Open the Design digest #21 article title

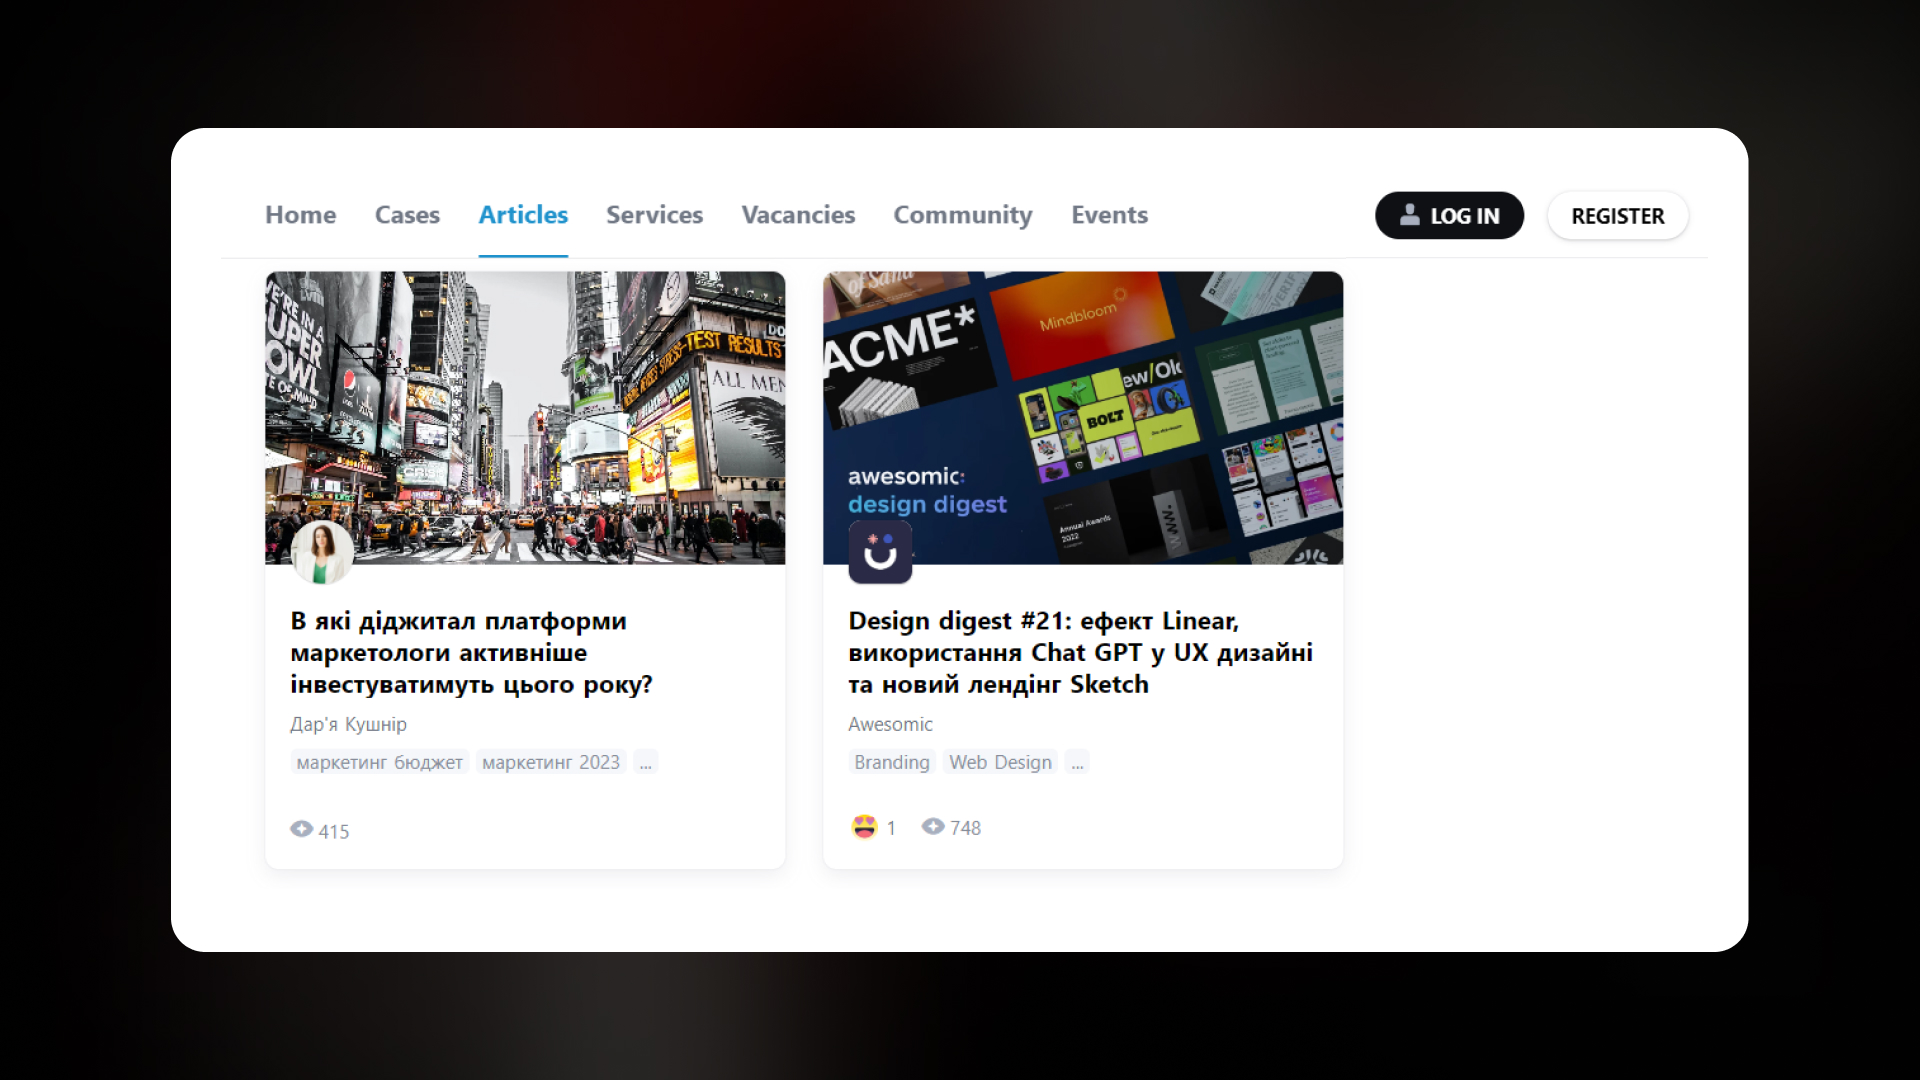pos(1080,652)
